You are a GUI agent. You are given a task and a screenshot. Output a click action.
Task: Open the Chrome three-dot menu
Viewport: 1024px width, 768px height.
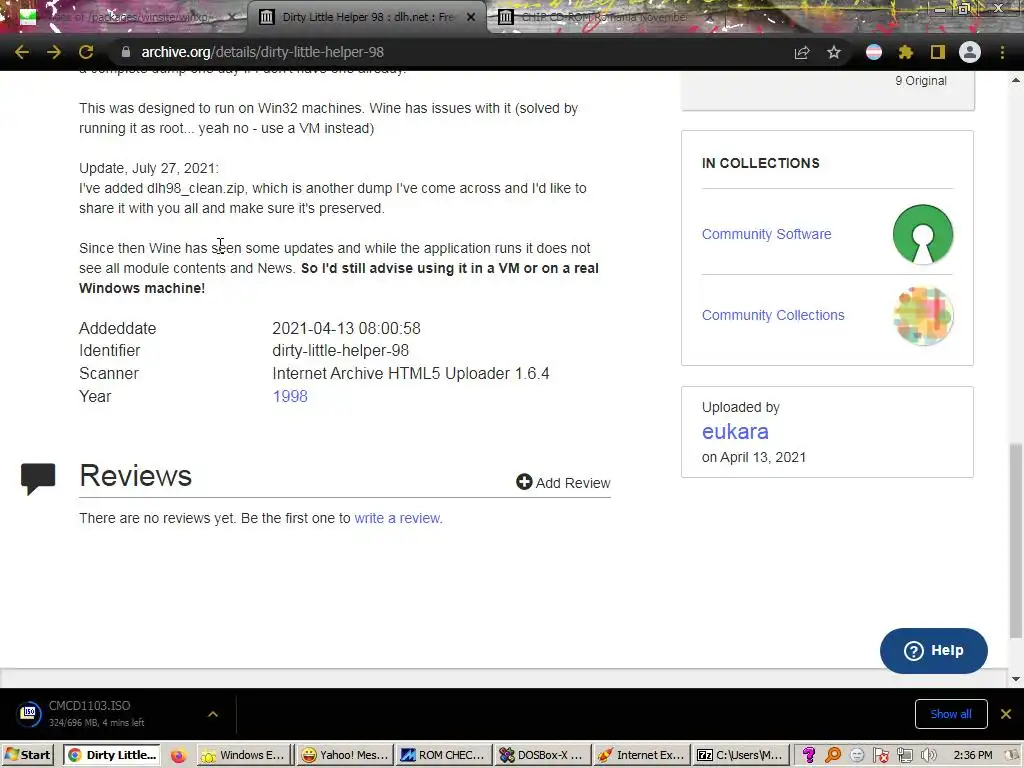point(1002,52)
